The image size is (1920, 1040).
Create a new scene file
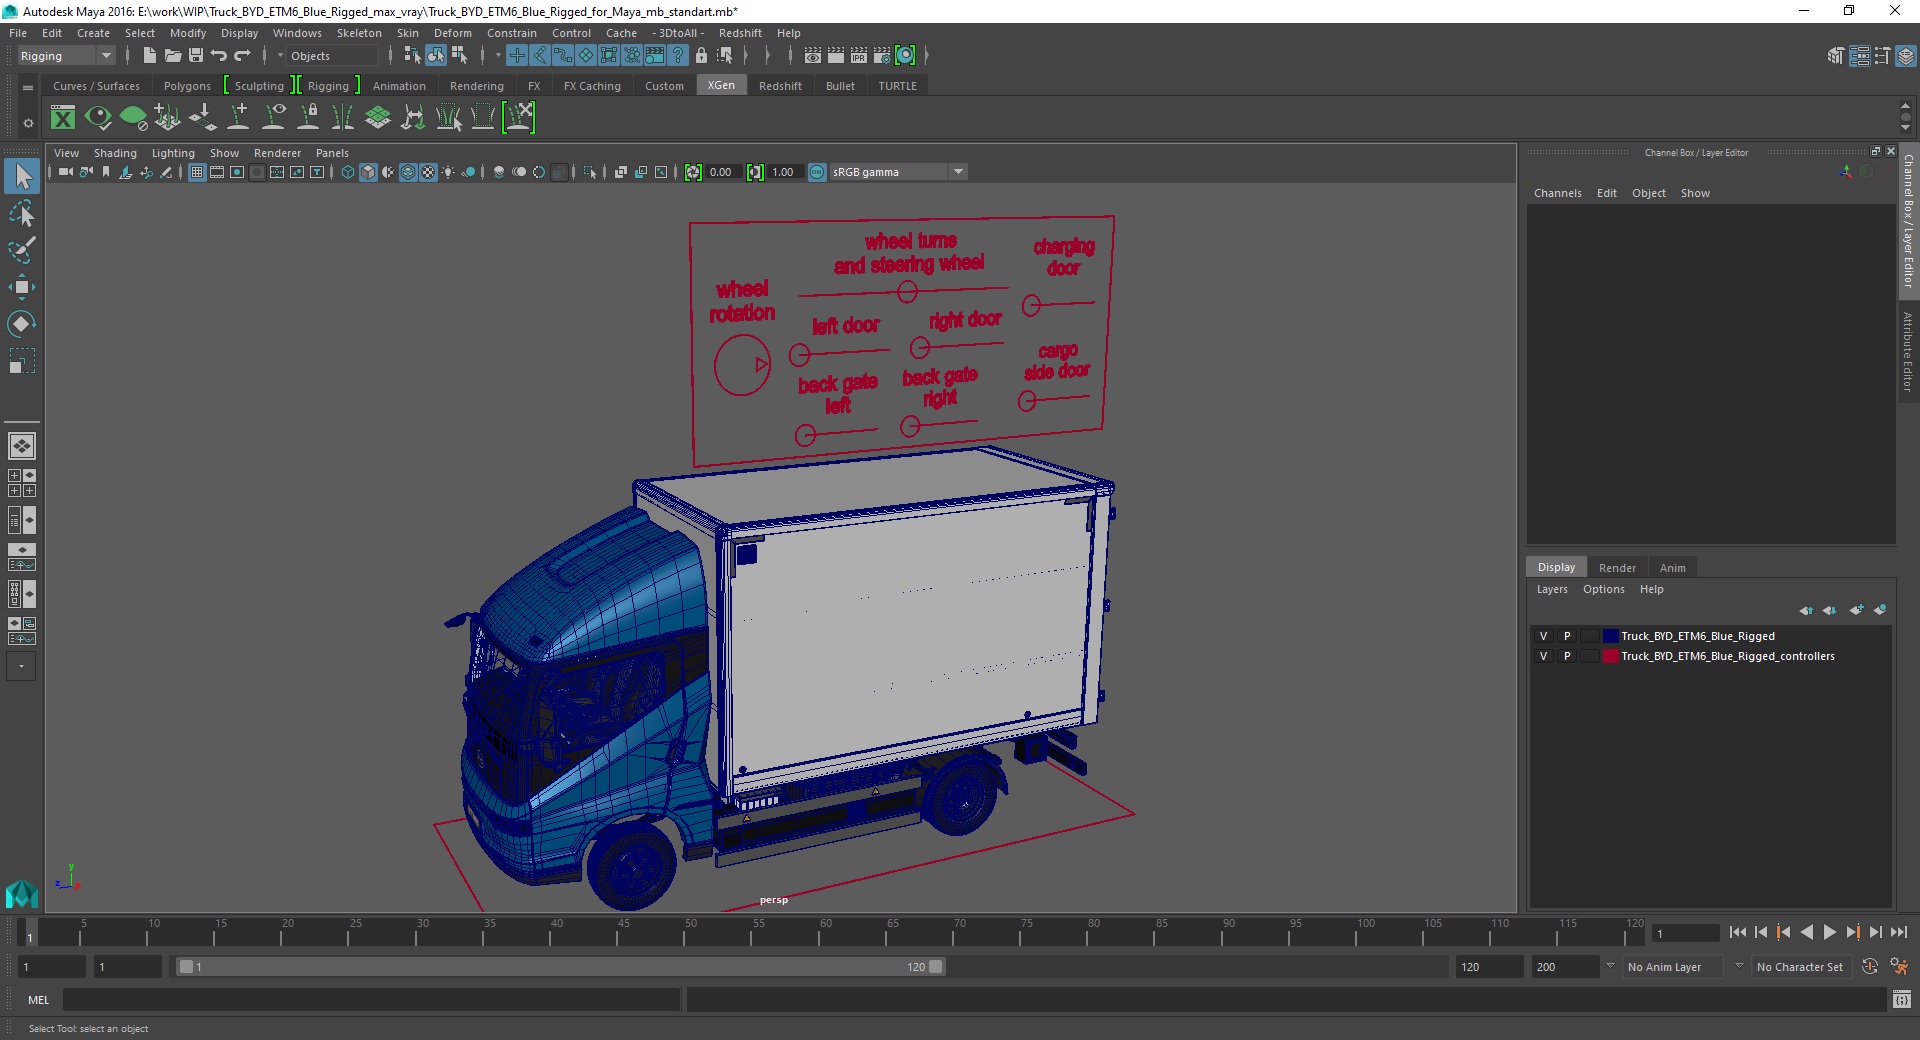click(x=149, y=56)
